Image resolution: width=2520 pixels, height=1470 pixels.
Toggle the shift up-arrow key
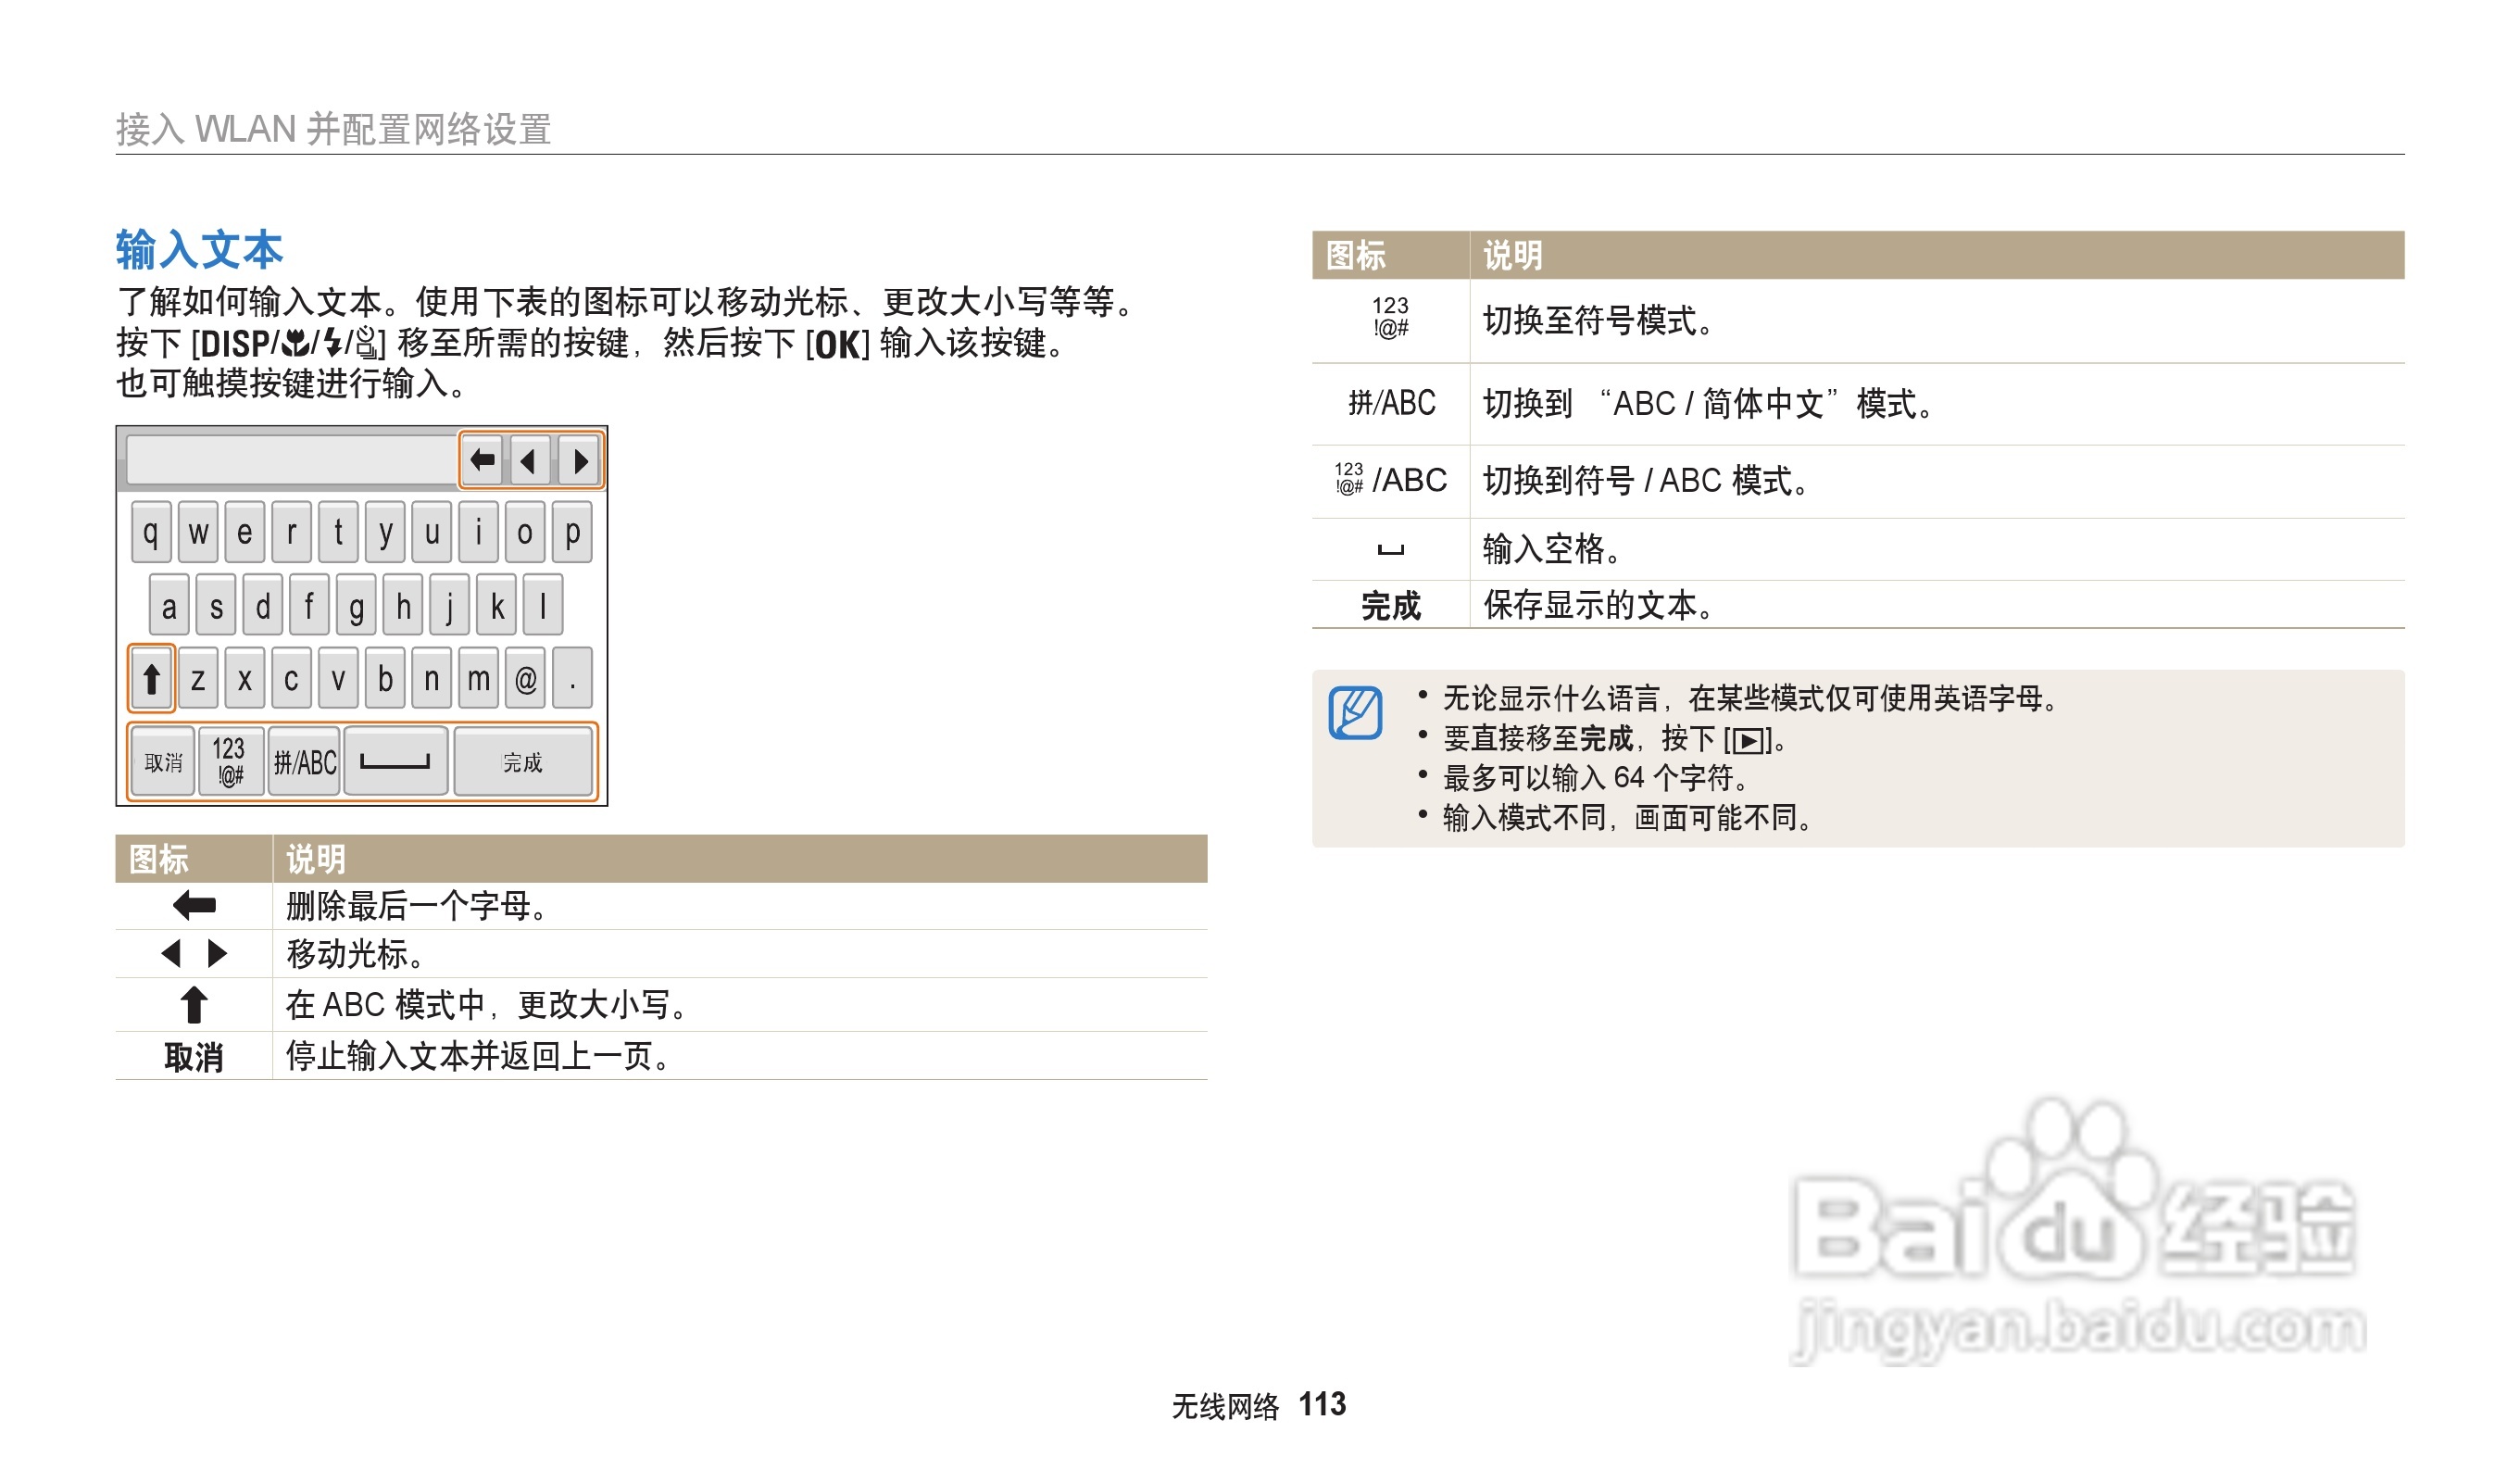point(151,679)
